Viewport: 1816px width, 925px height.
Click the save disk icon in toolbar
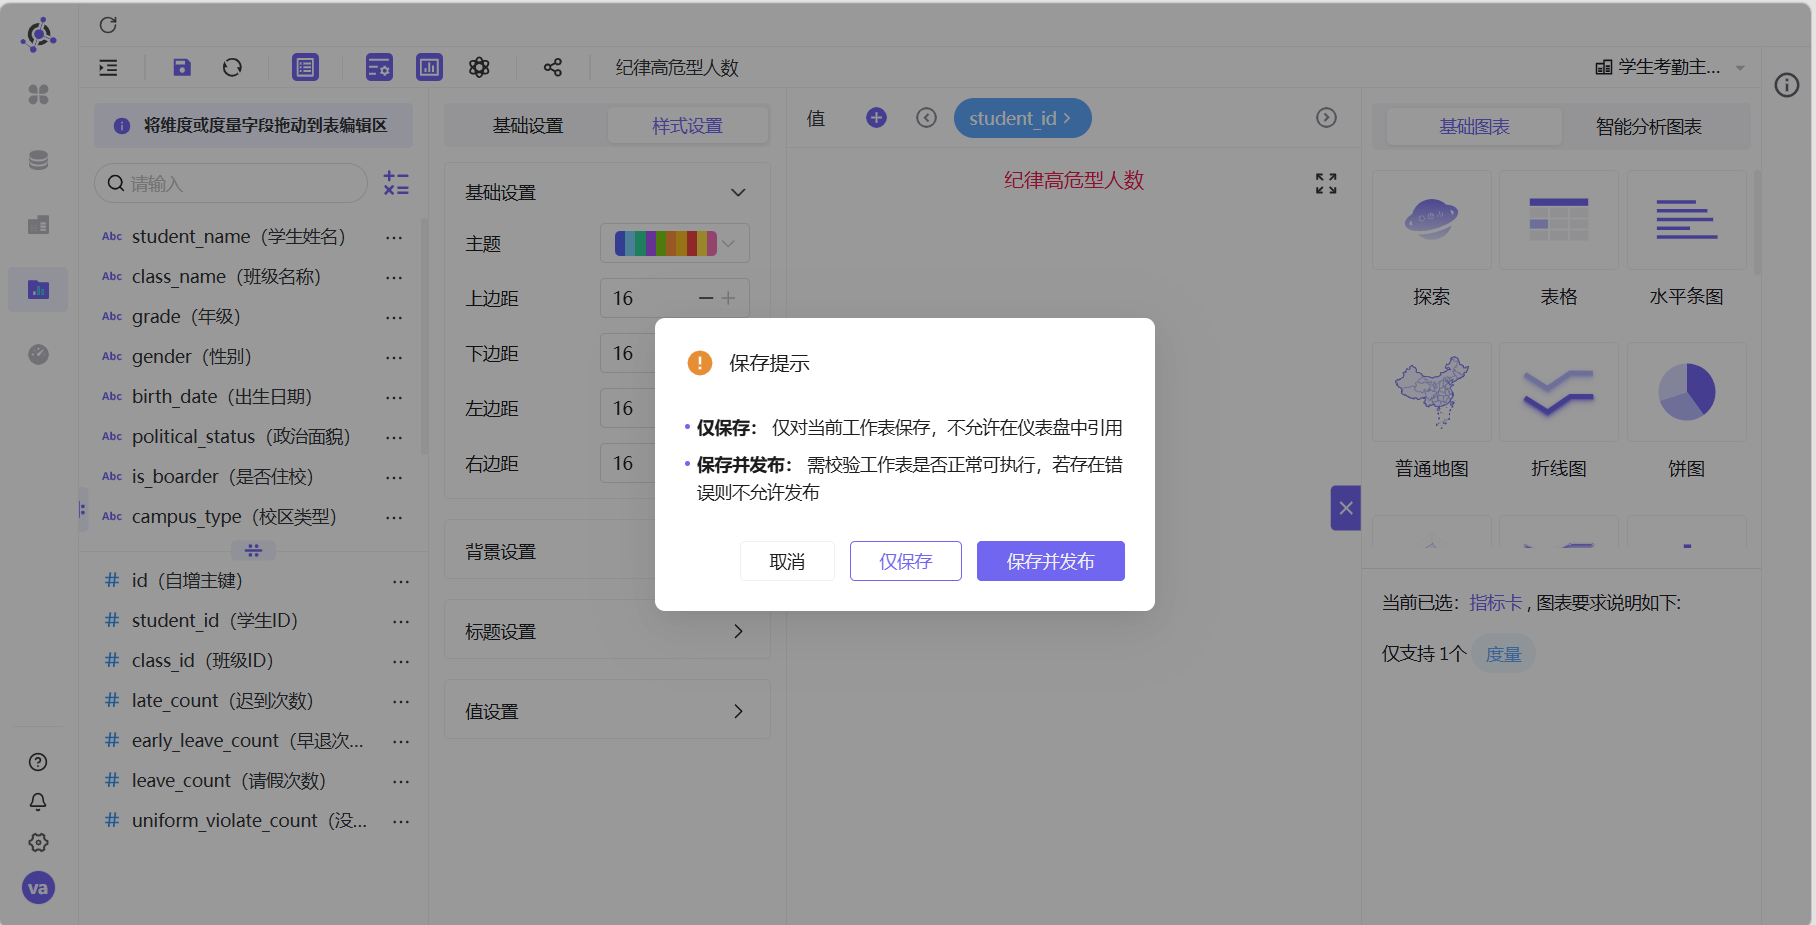click(181, 67)
